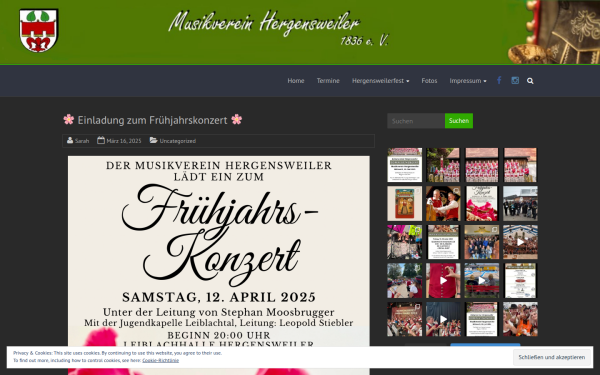Open the Einladung zum Frühjahrskonzert post title

(152, 120)
